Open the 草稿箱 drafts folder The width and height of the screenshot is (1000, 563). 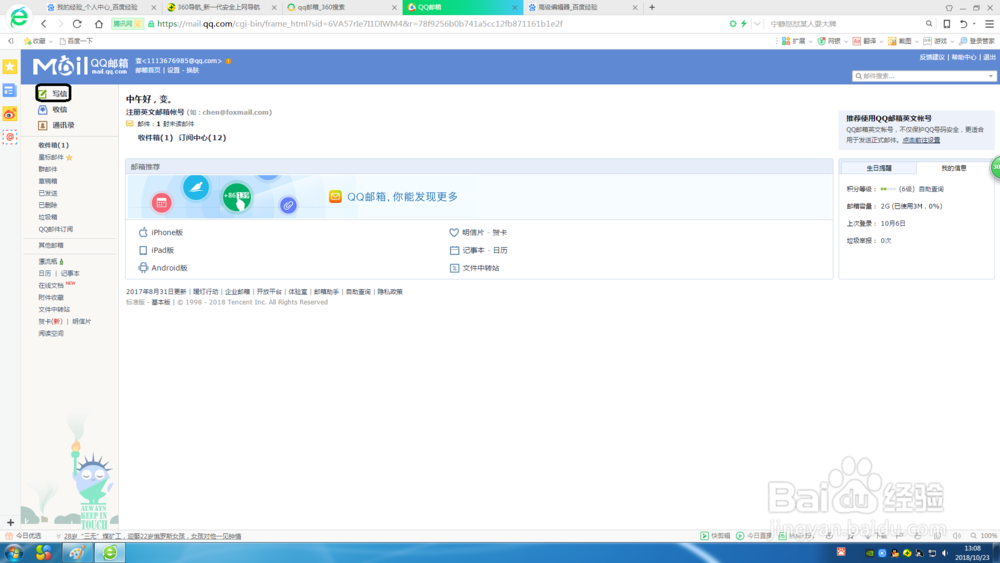pos(48,181)
